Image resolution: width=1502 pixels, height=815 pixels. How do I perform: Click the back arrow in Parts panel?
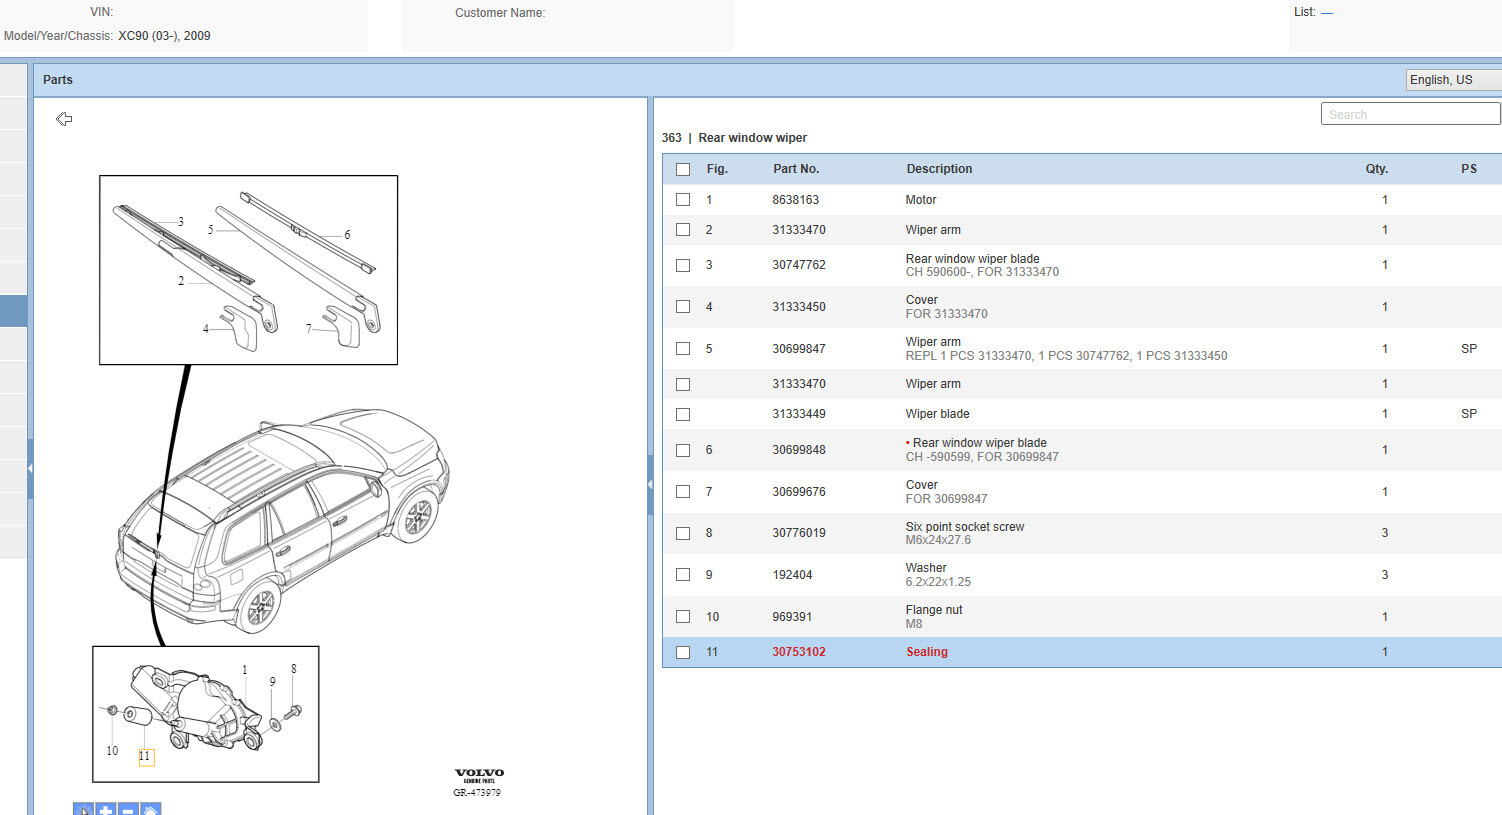click(x=64, y=119)
